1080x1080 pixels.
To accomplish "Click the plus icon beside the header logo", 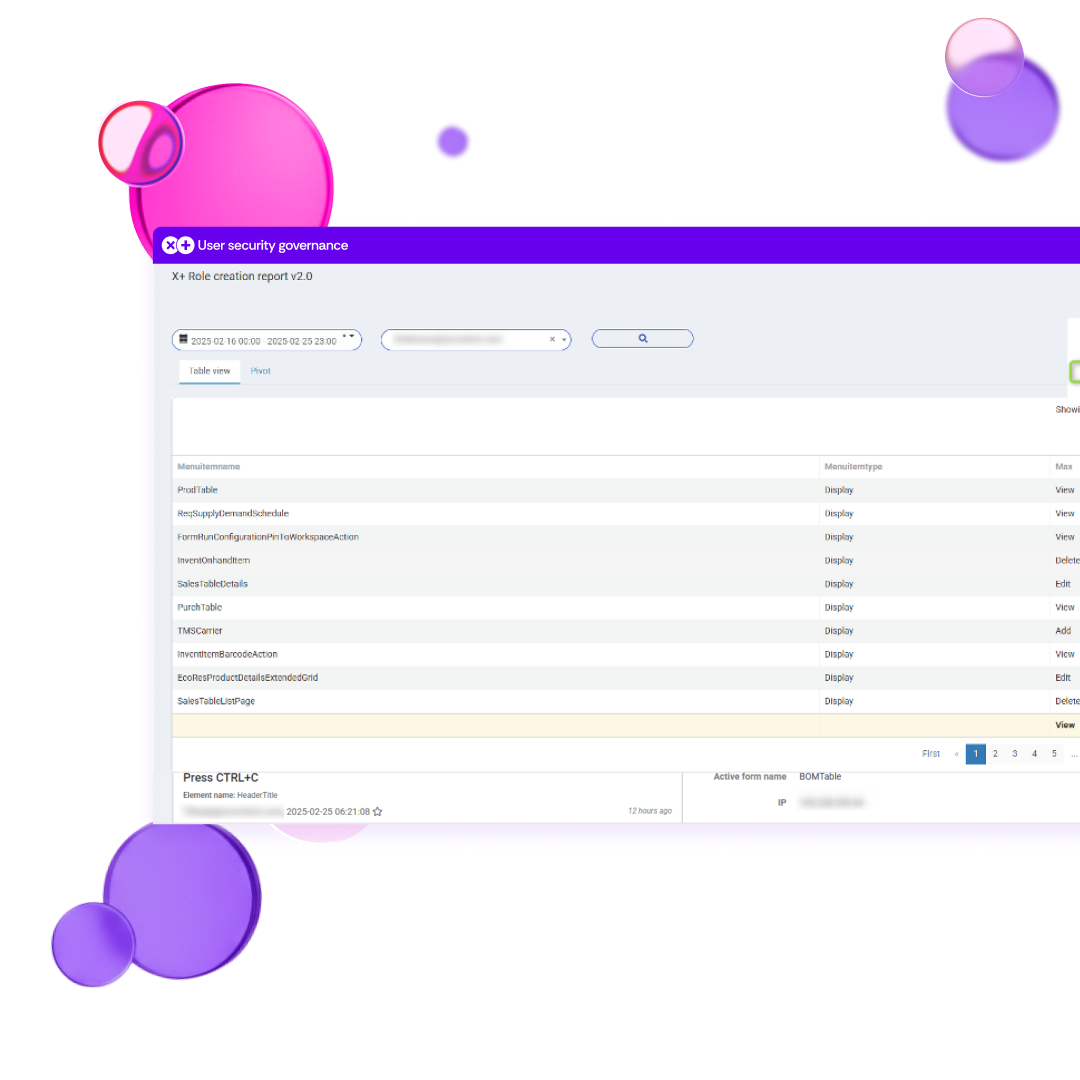I will click(x=184, y=244).
